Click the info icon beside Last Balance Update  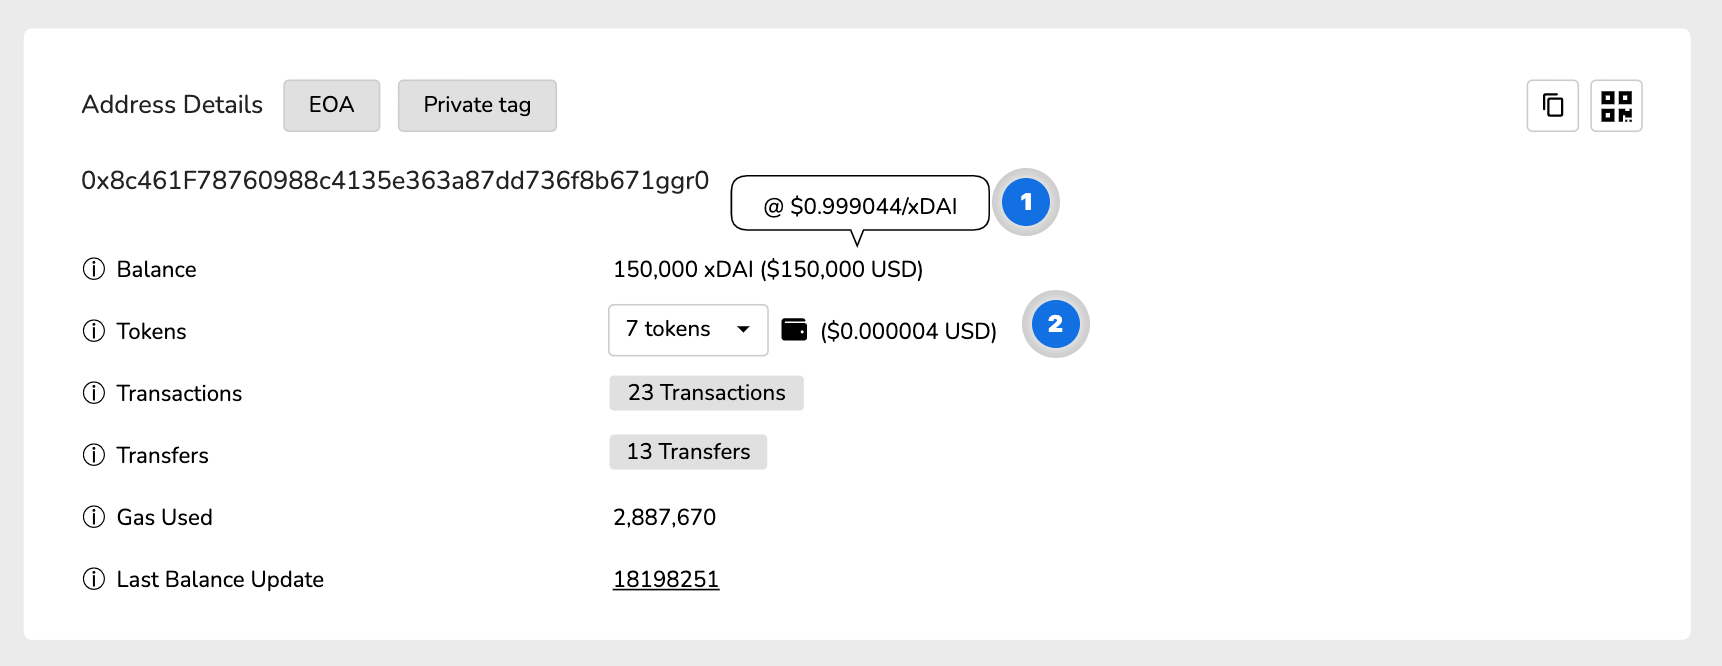pos(93,578)
